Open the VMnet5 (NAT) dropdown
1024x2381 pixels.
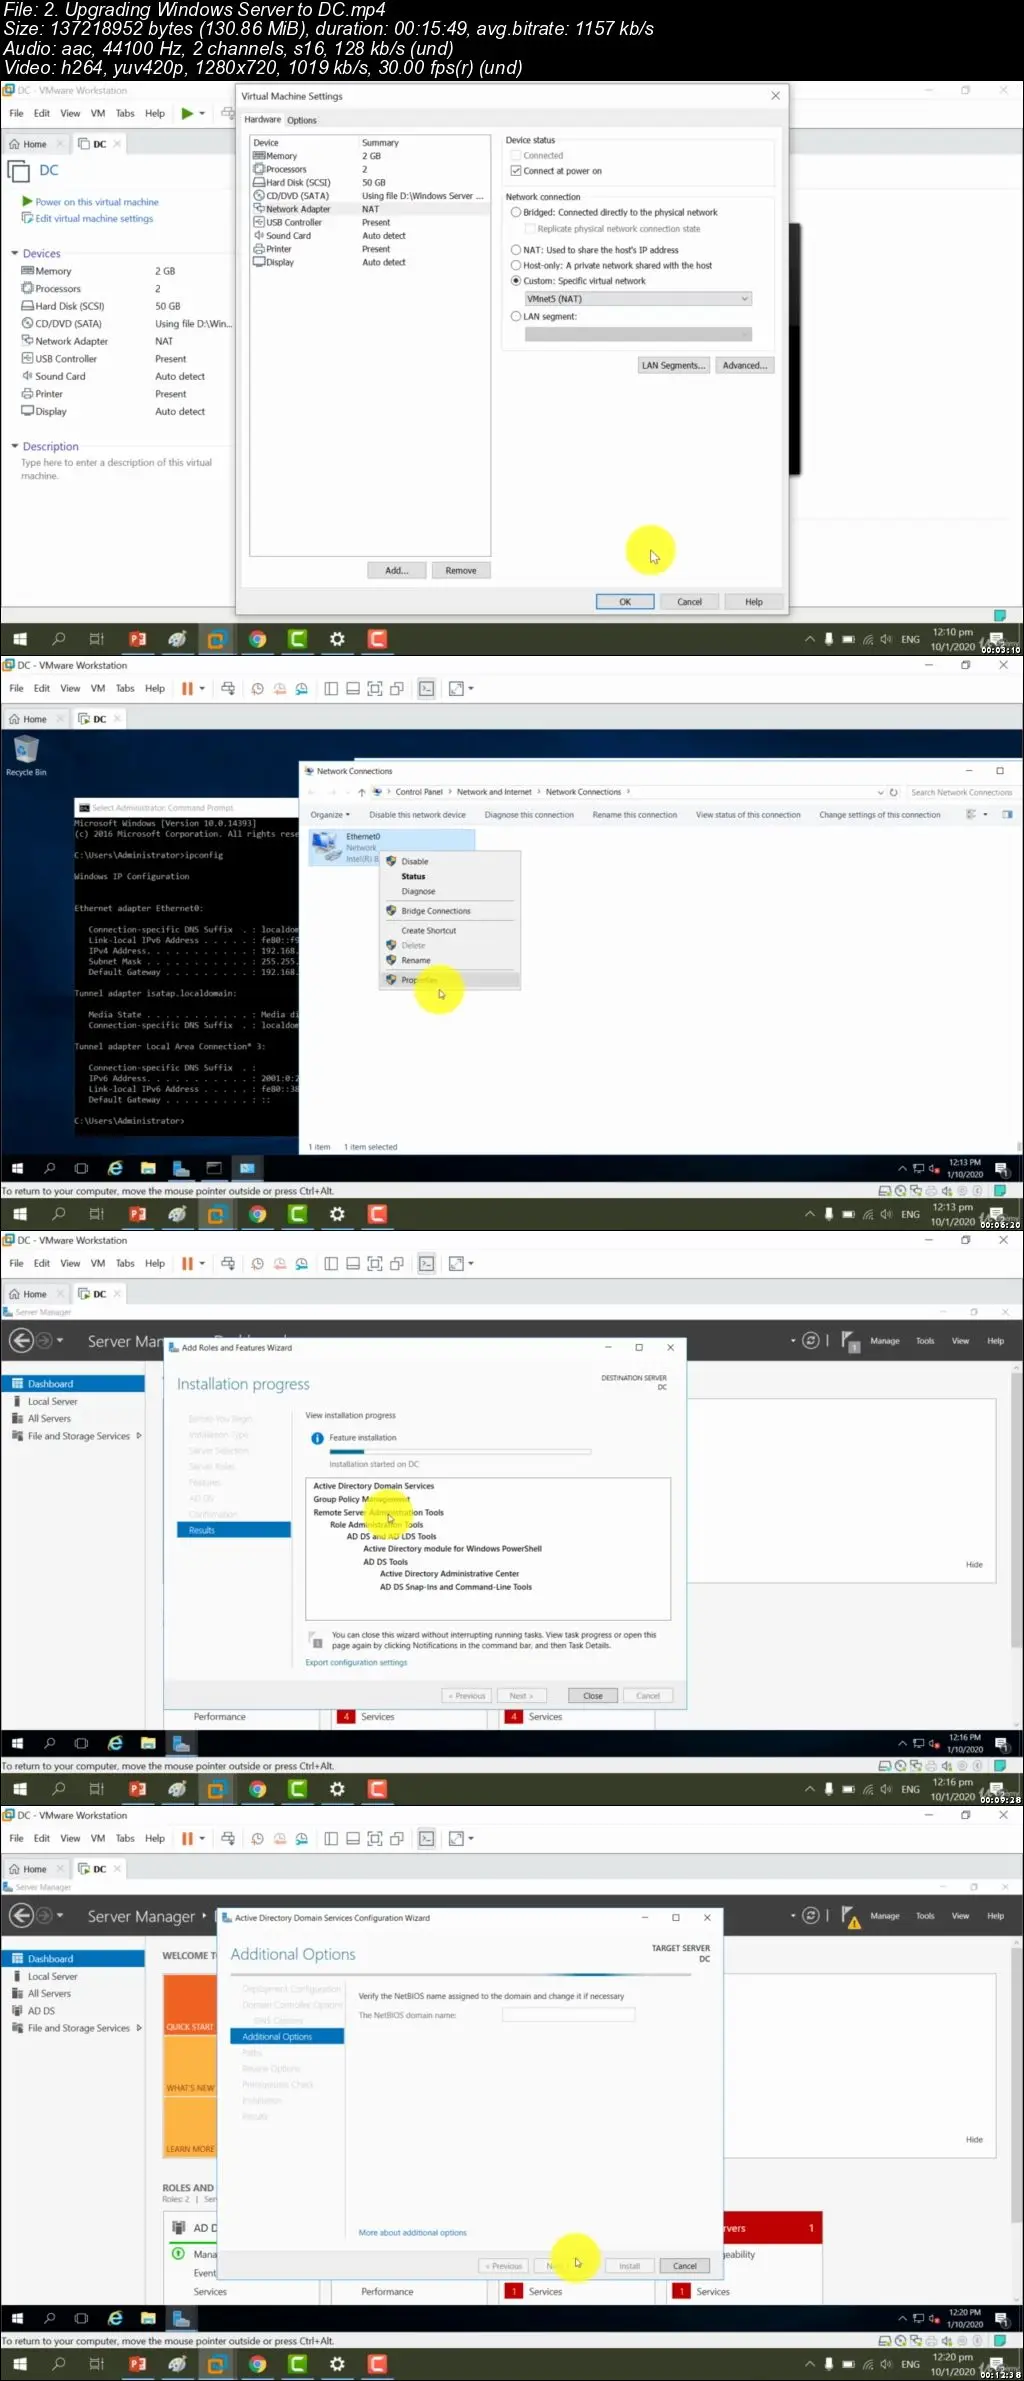638,299
